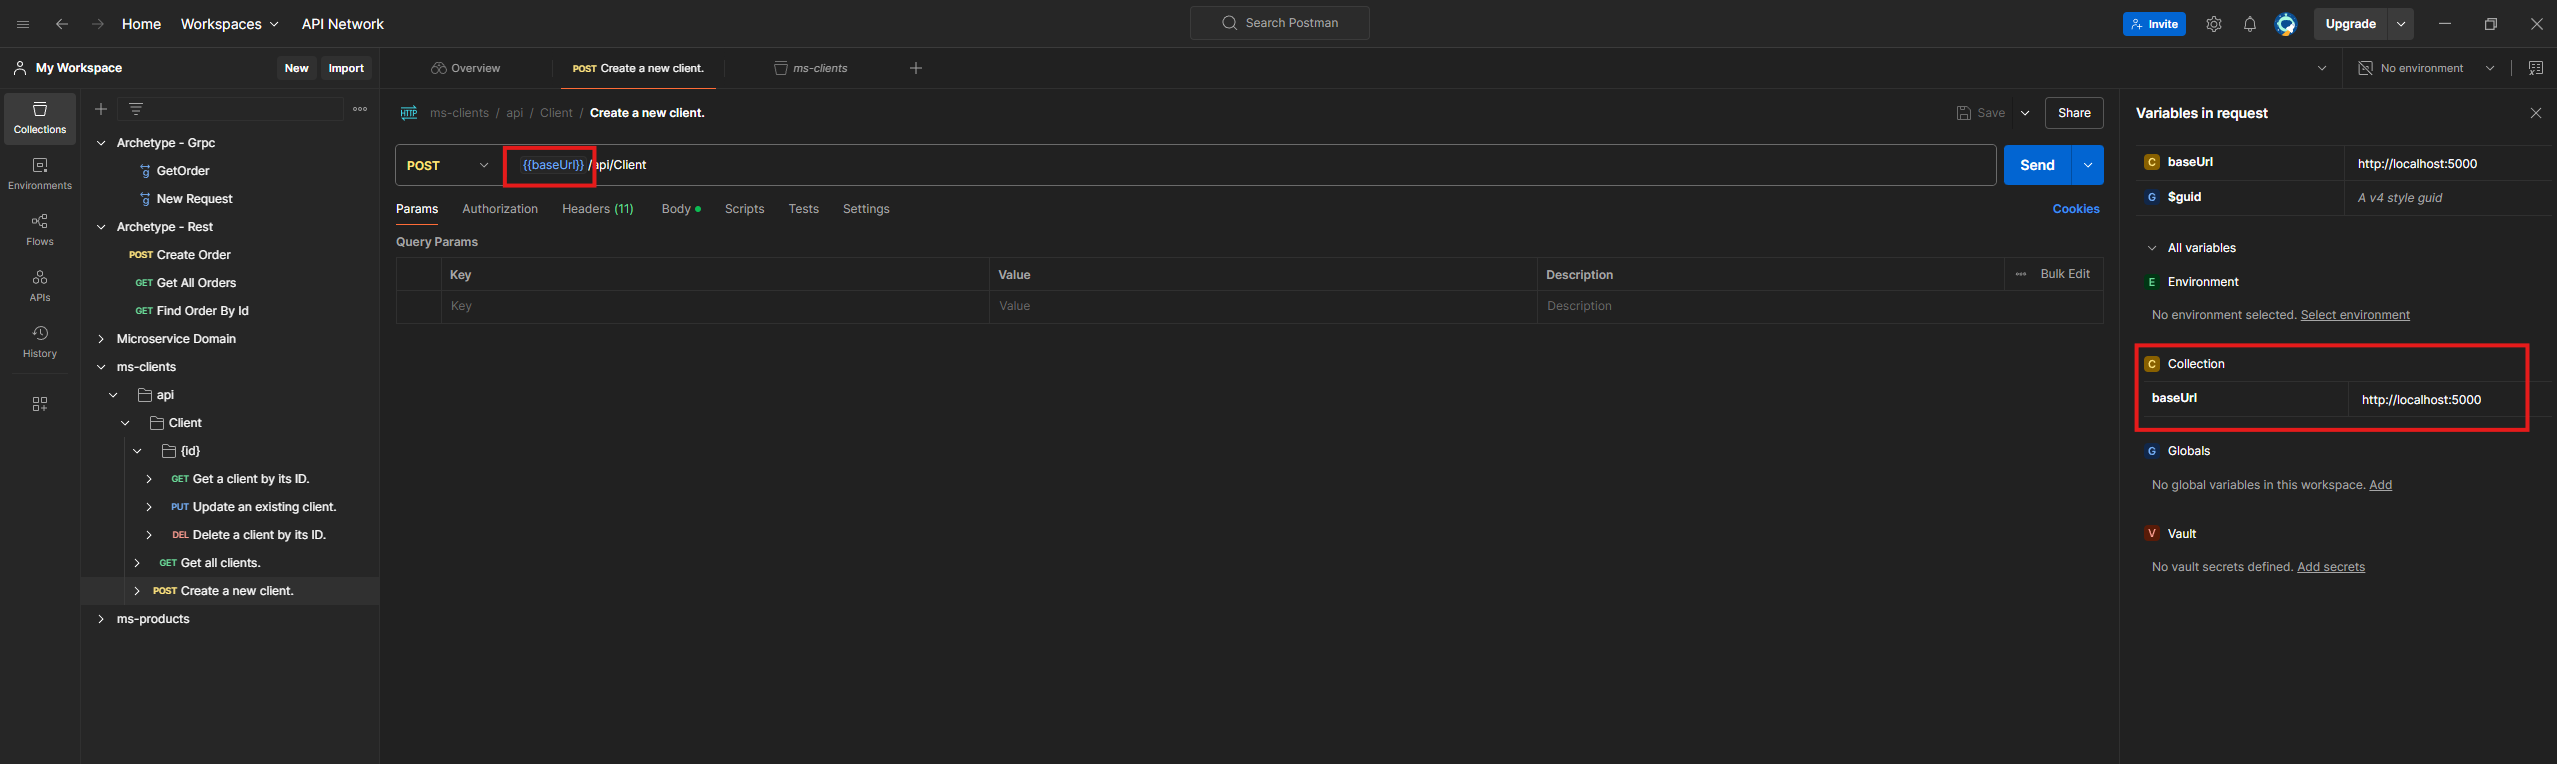Click the filter collections icon
Image resolution: width=2557 pixels, height=764 pixels.
click(x=136, y=109)
